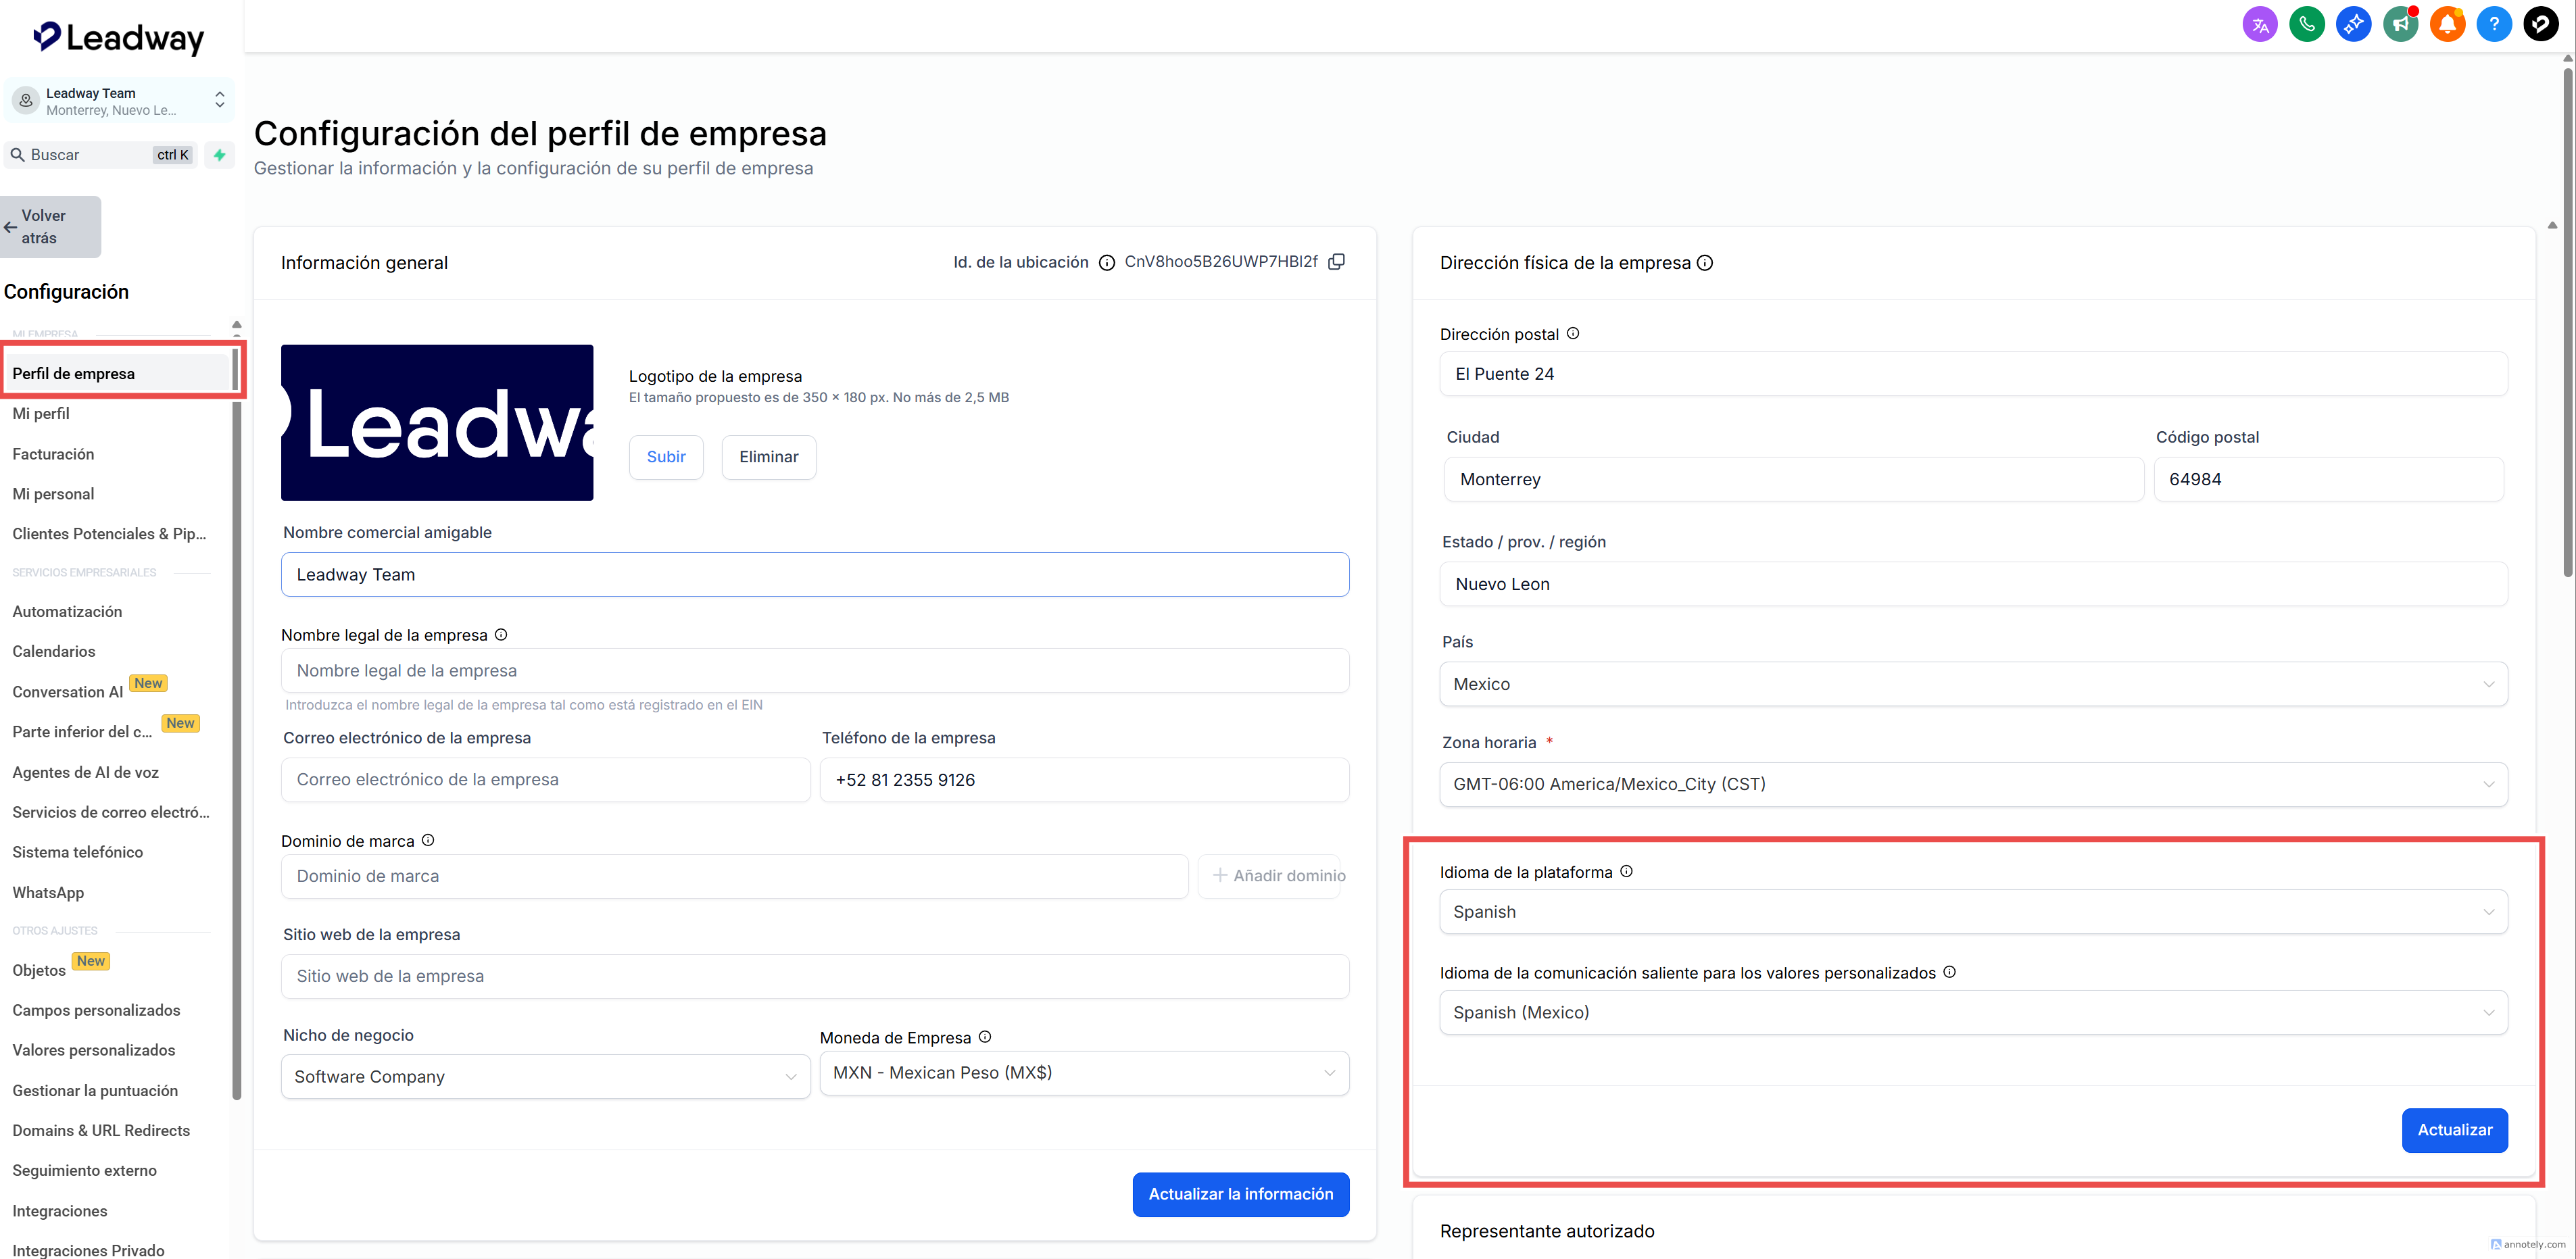Image resolution: width=2576 pixels, height=1259 pixels.
Task: Copy the location ID with copy icon
Action: pyautogui.click(x=1336, y=262)
